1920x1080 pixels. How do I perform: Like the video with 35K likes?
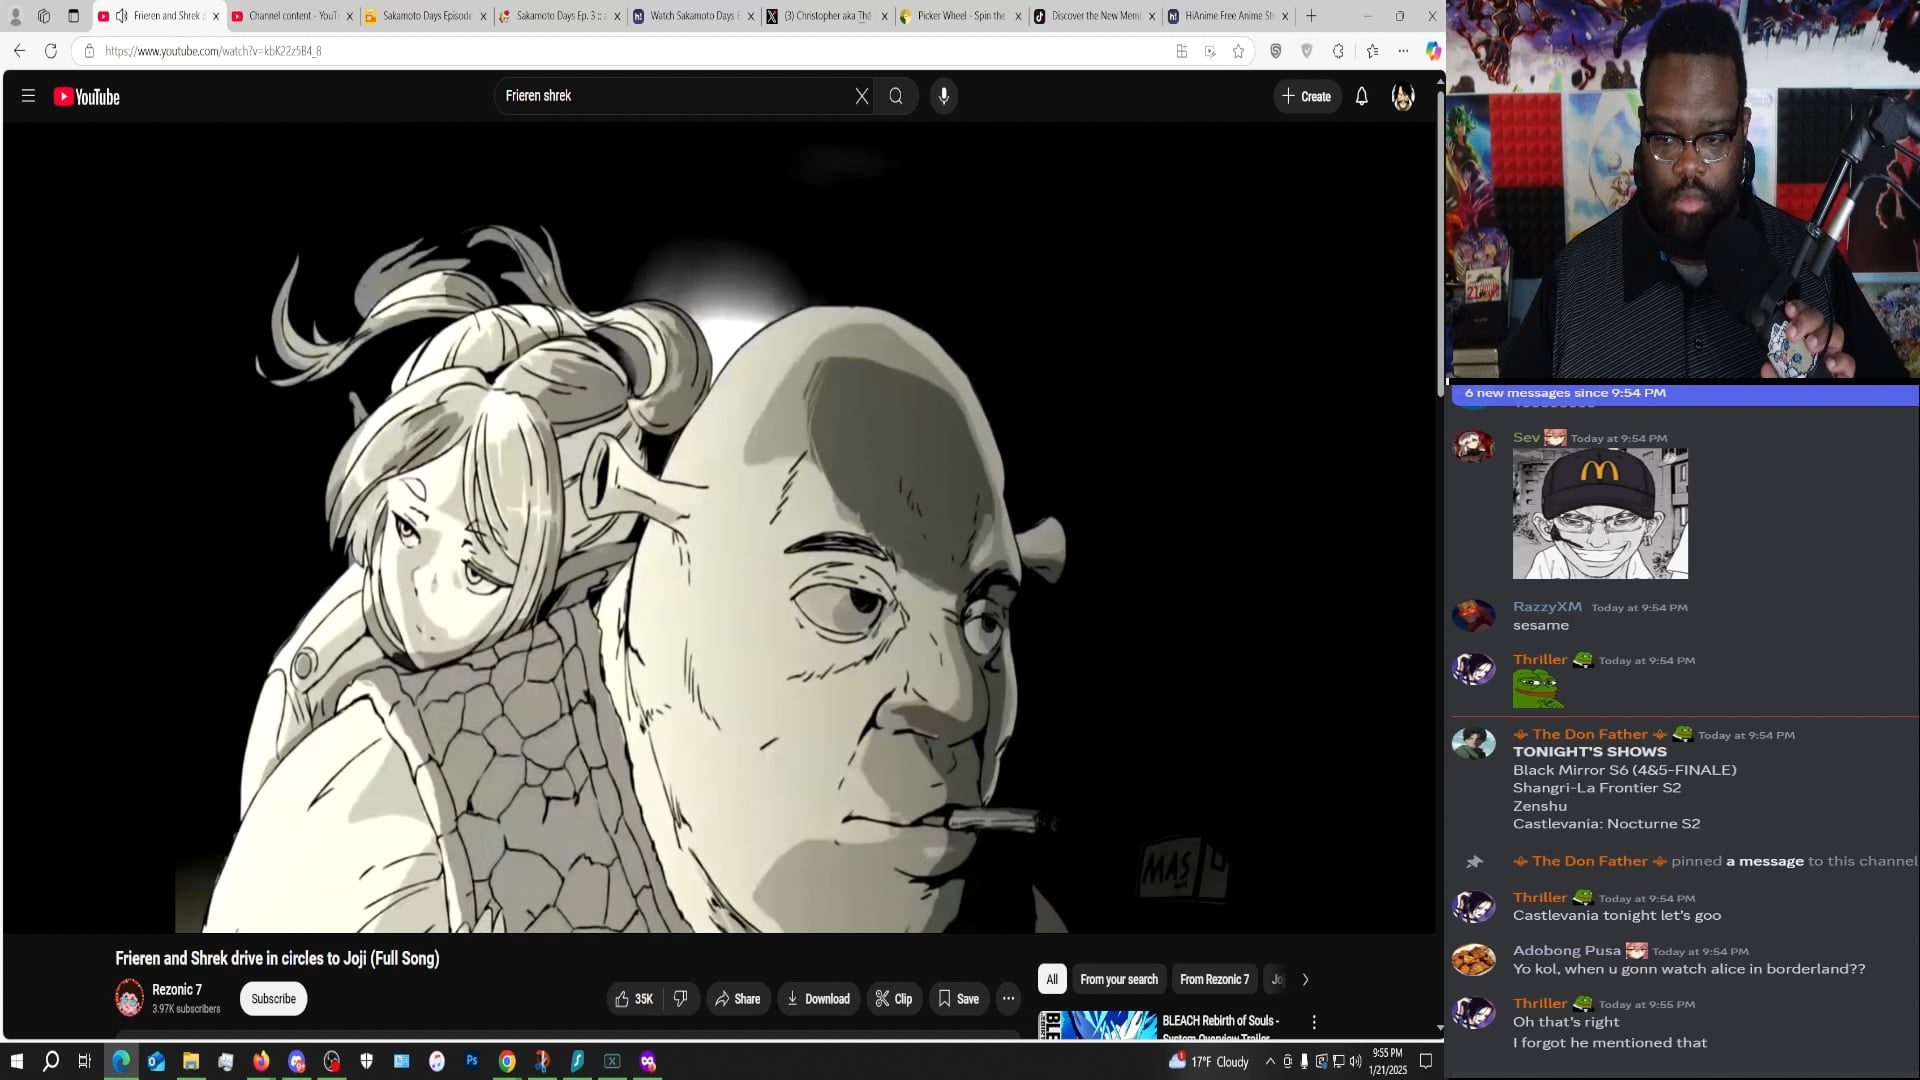(634, 999)
